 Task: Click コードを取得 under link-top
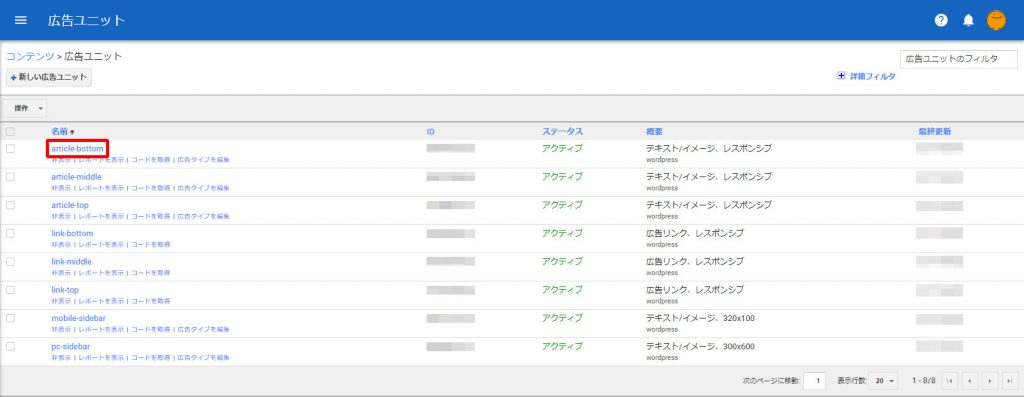pyautogui.click(x=151, y=301)
